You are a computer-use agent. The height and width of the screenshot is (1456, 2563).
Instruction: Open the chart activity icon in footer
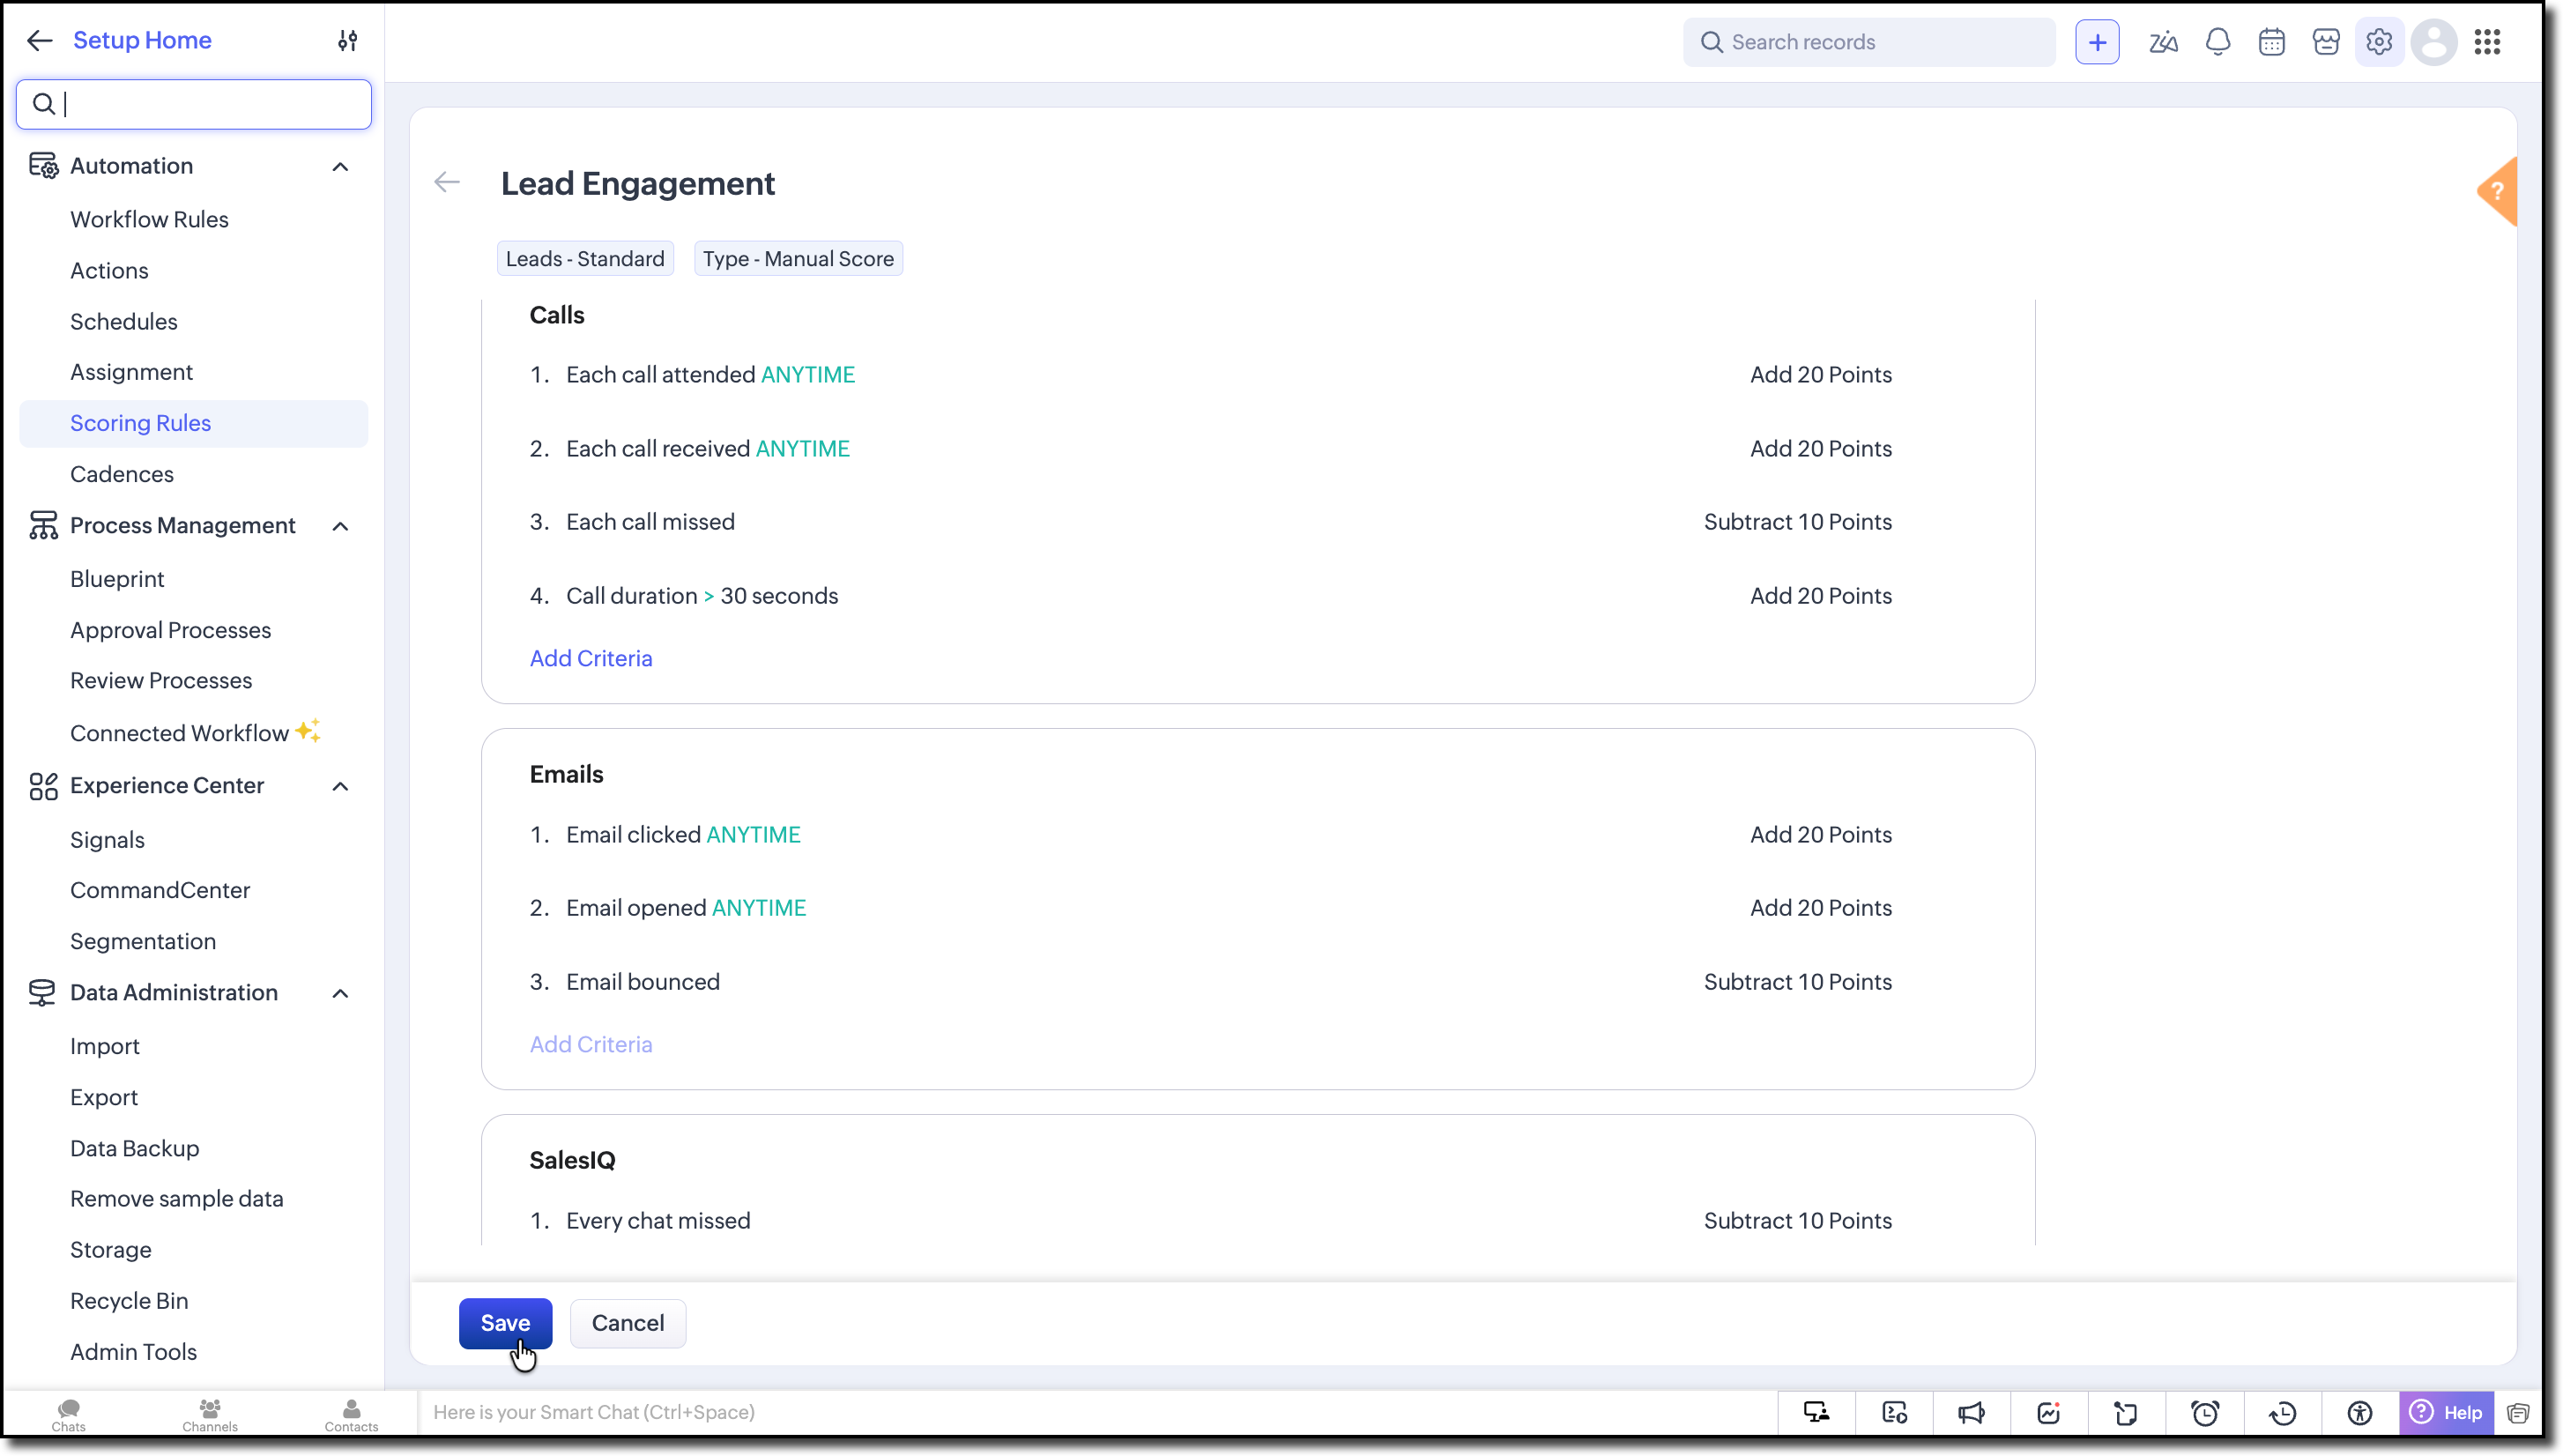click(x=2048, y=1412)
